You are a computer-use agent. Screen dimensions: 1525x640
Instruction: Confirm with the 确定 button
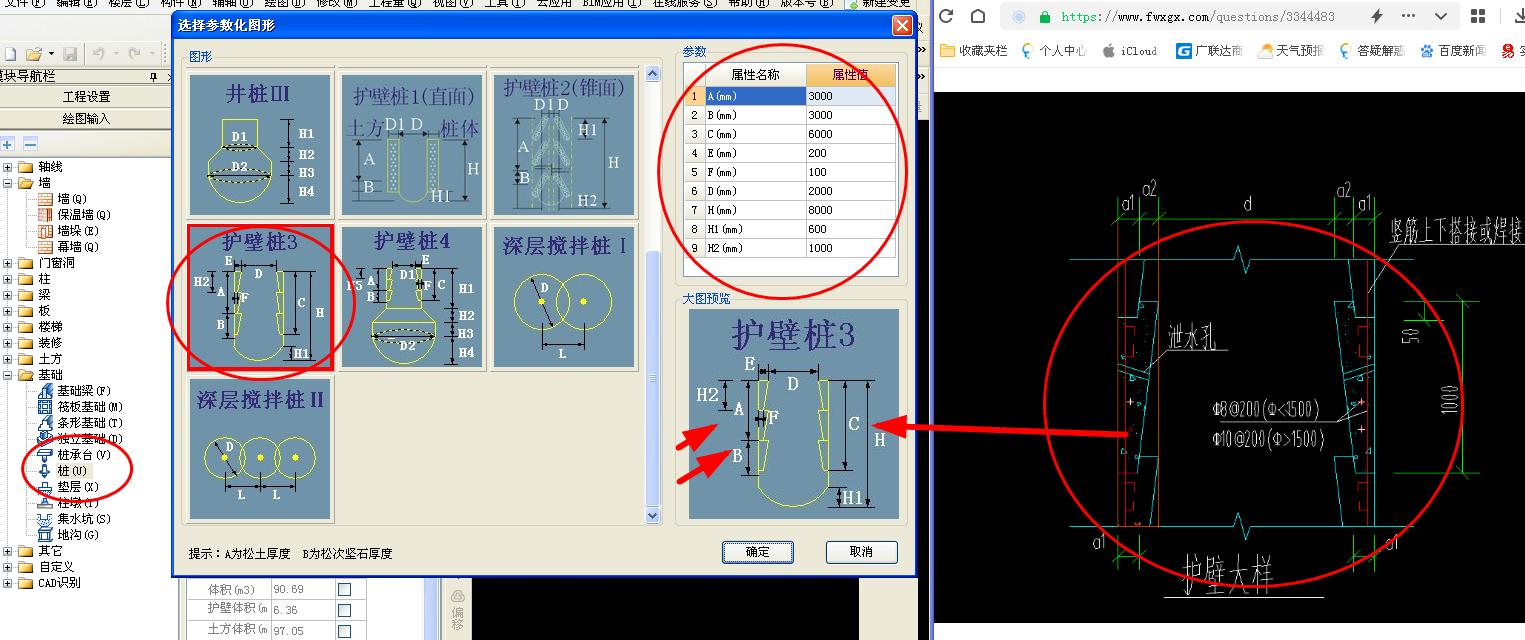pyautogui.click(x=758, y=552)
